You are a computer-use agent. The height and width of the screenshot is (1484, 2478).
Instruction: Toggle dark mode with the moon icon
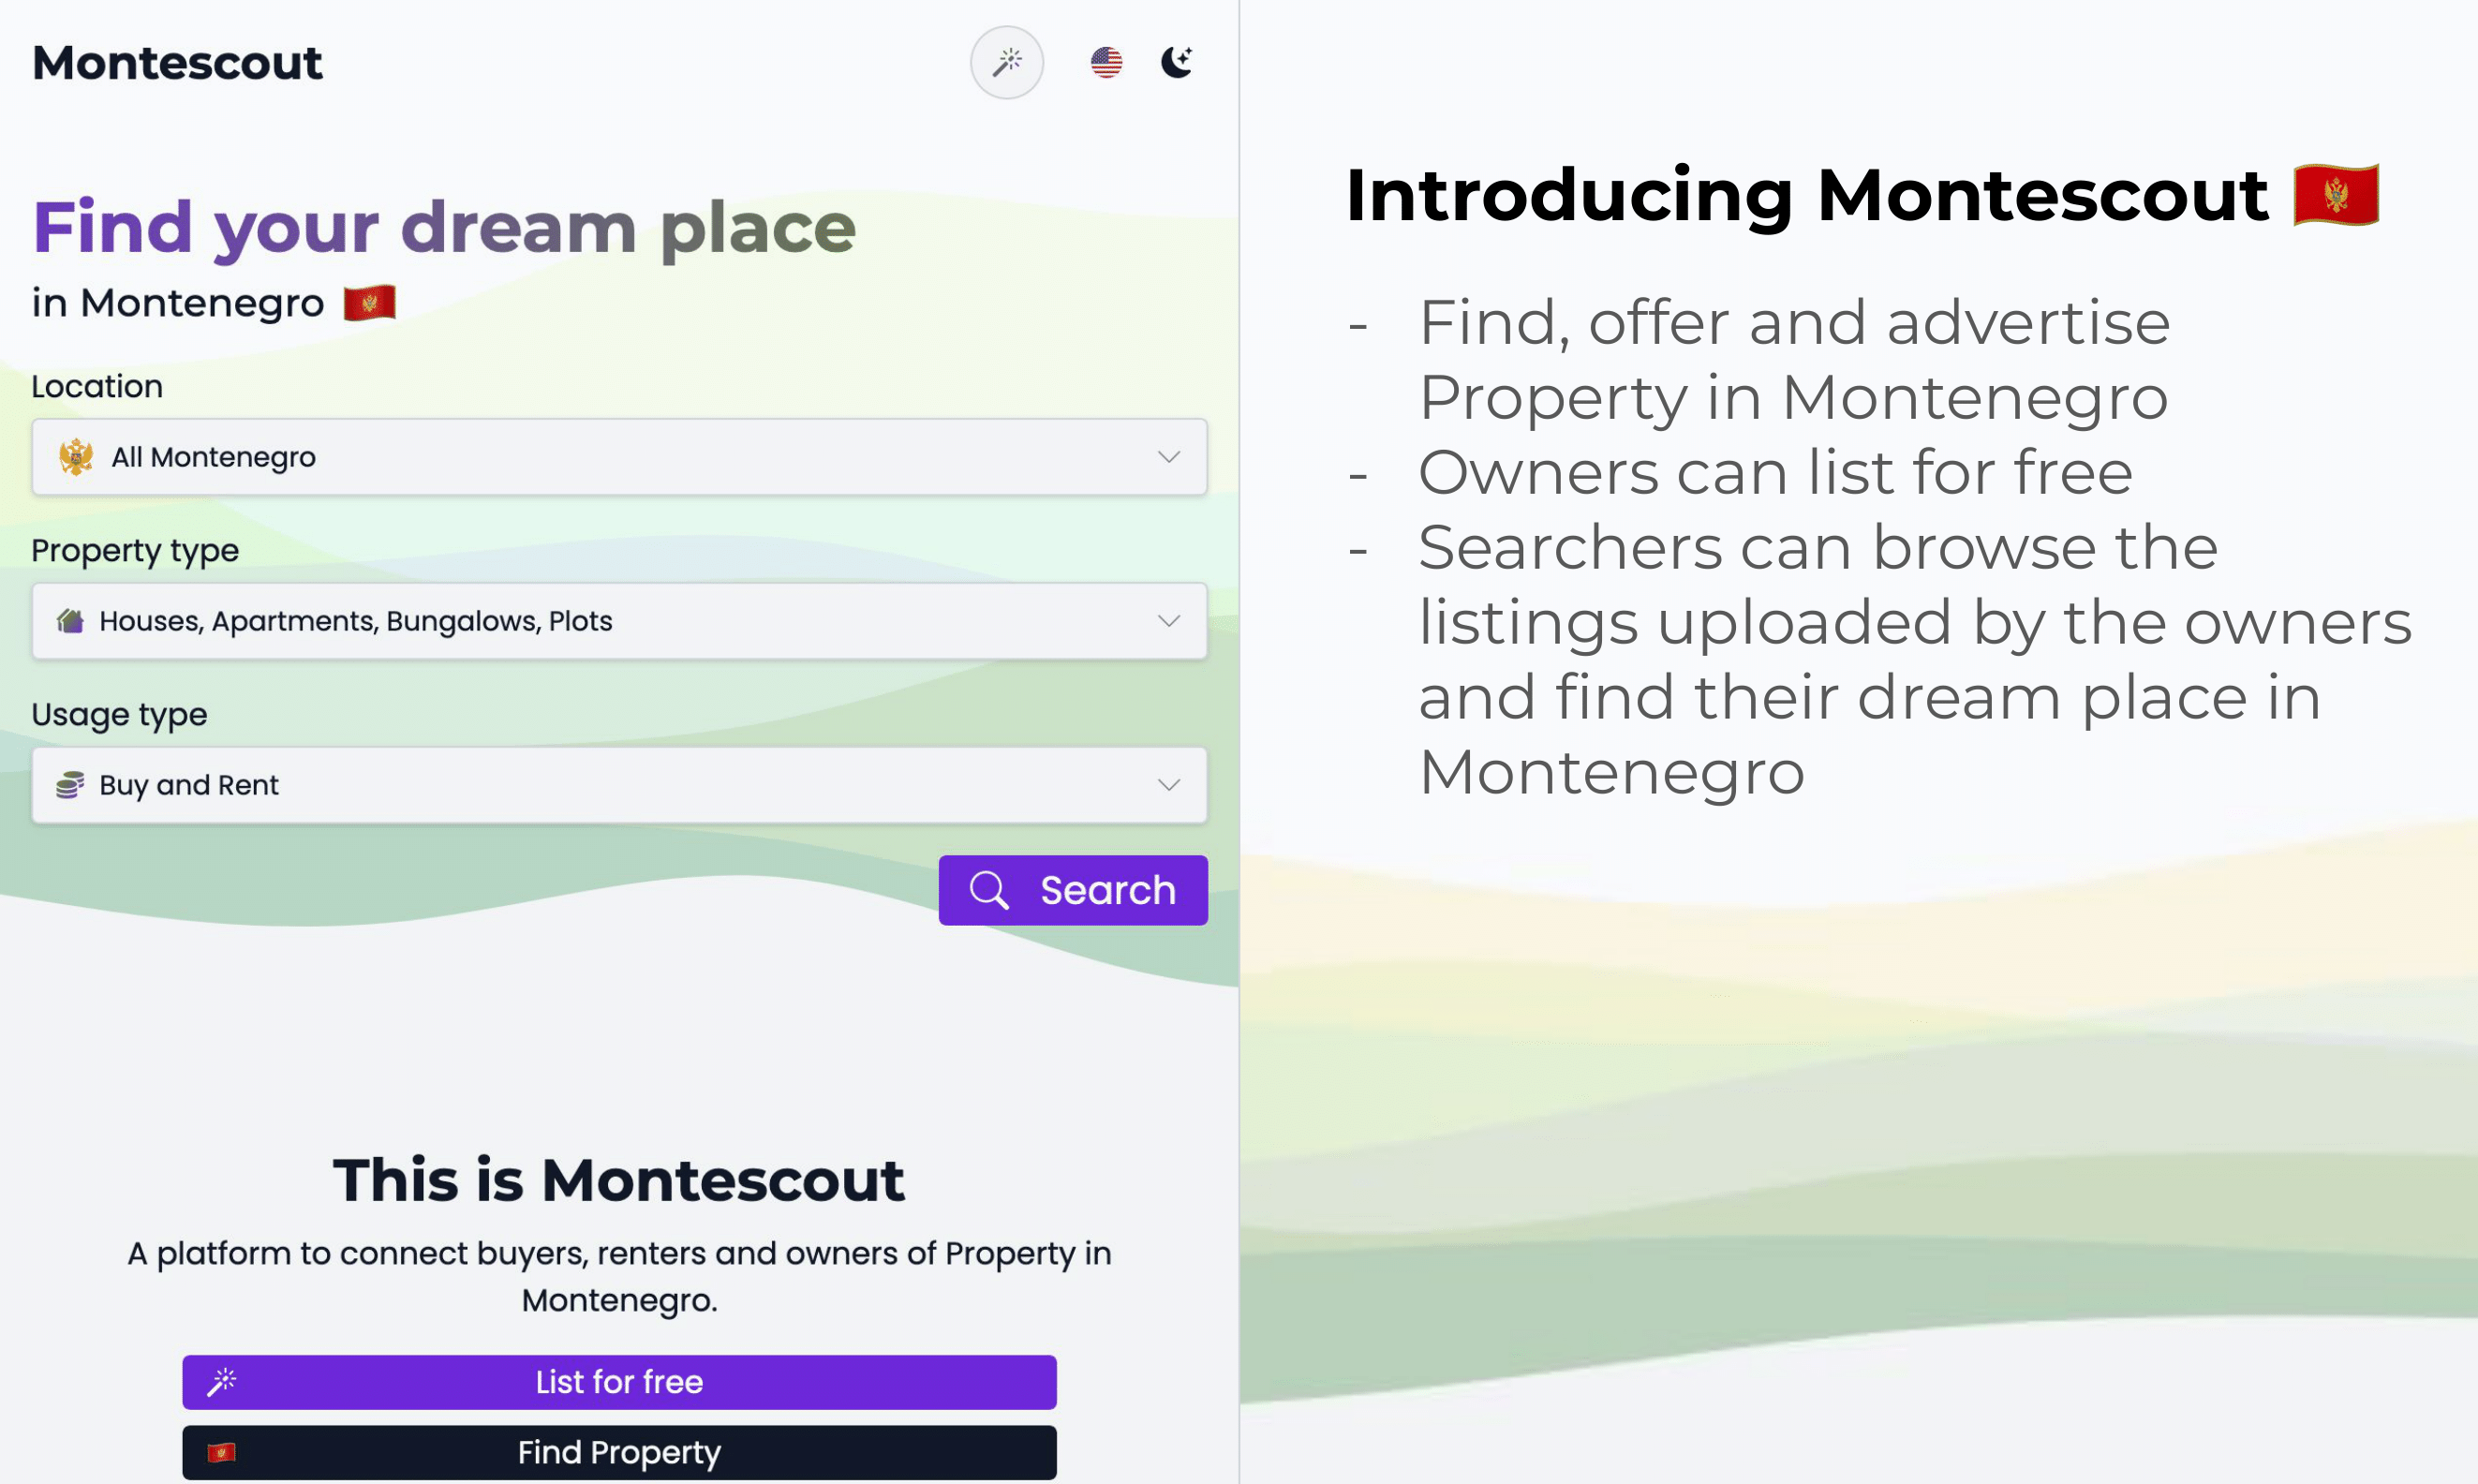(1176, 62)
